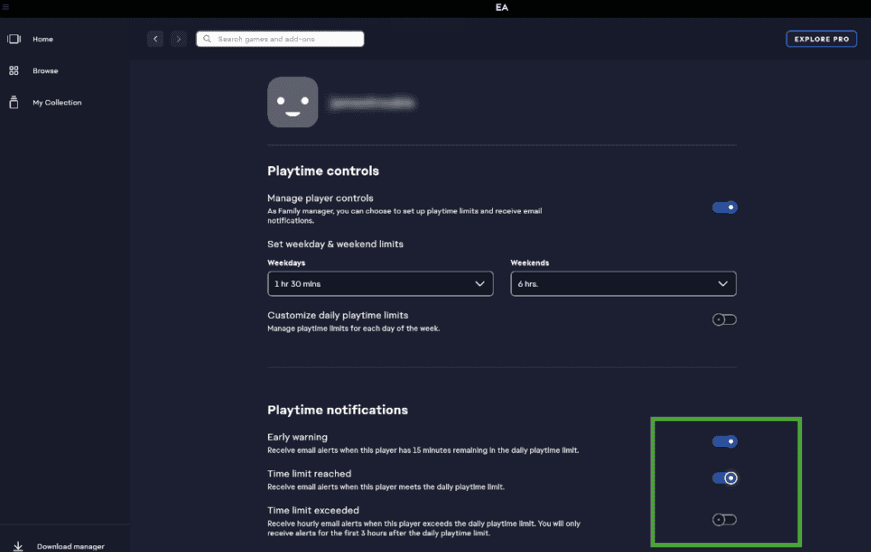Open the Weekdays playtime limit dropdown

click(x=380, y=284)
